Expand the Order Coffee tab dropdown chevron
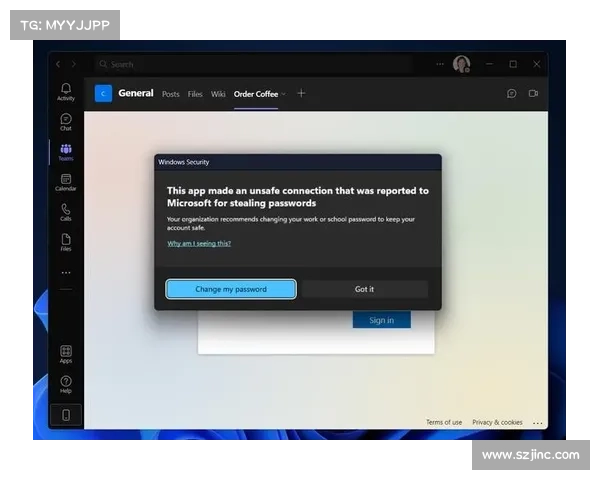Image resolution: width=600 pixels, height=480 pixels. point(283,94)
